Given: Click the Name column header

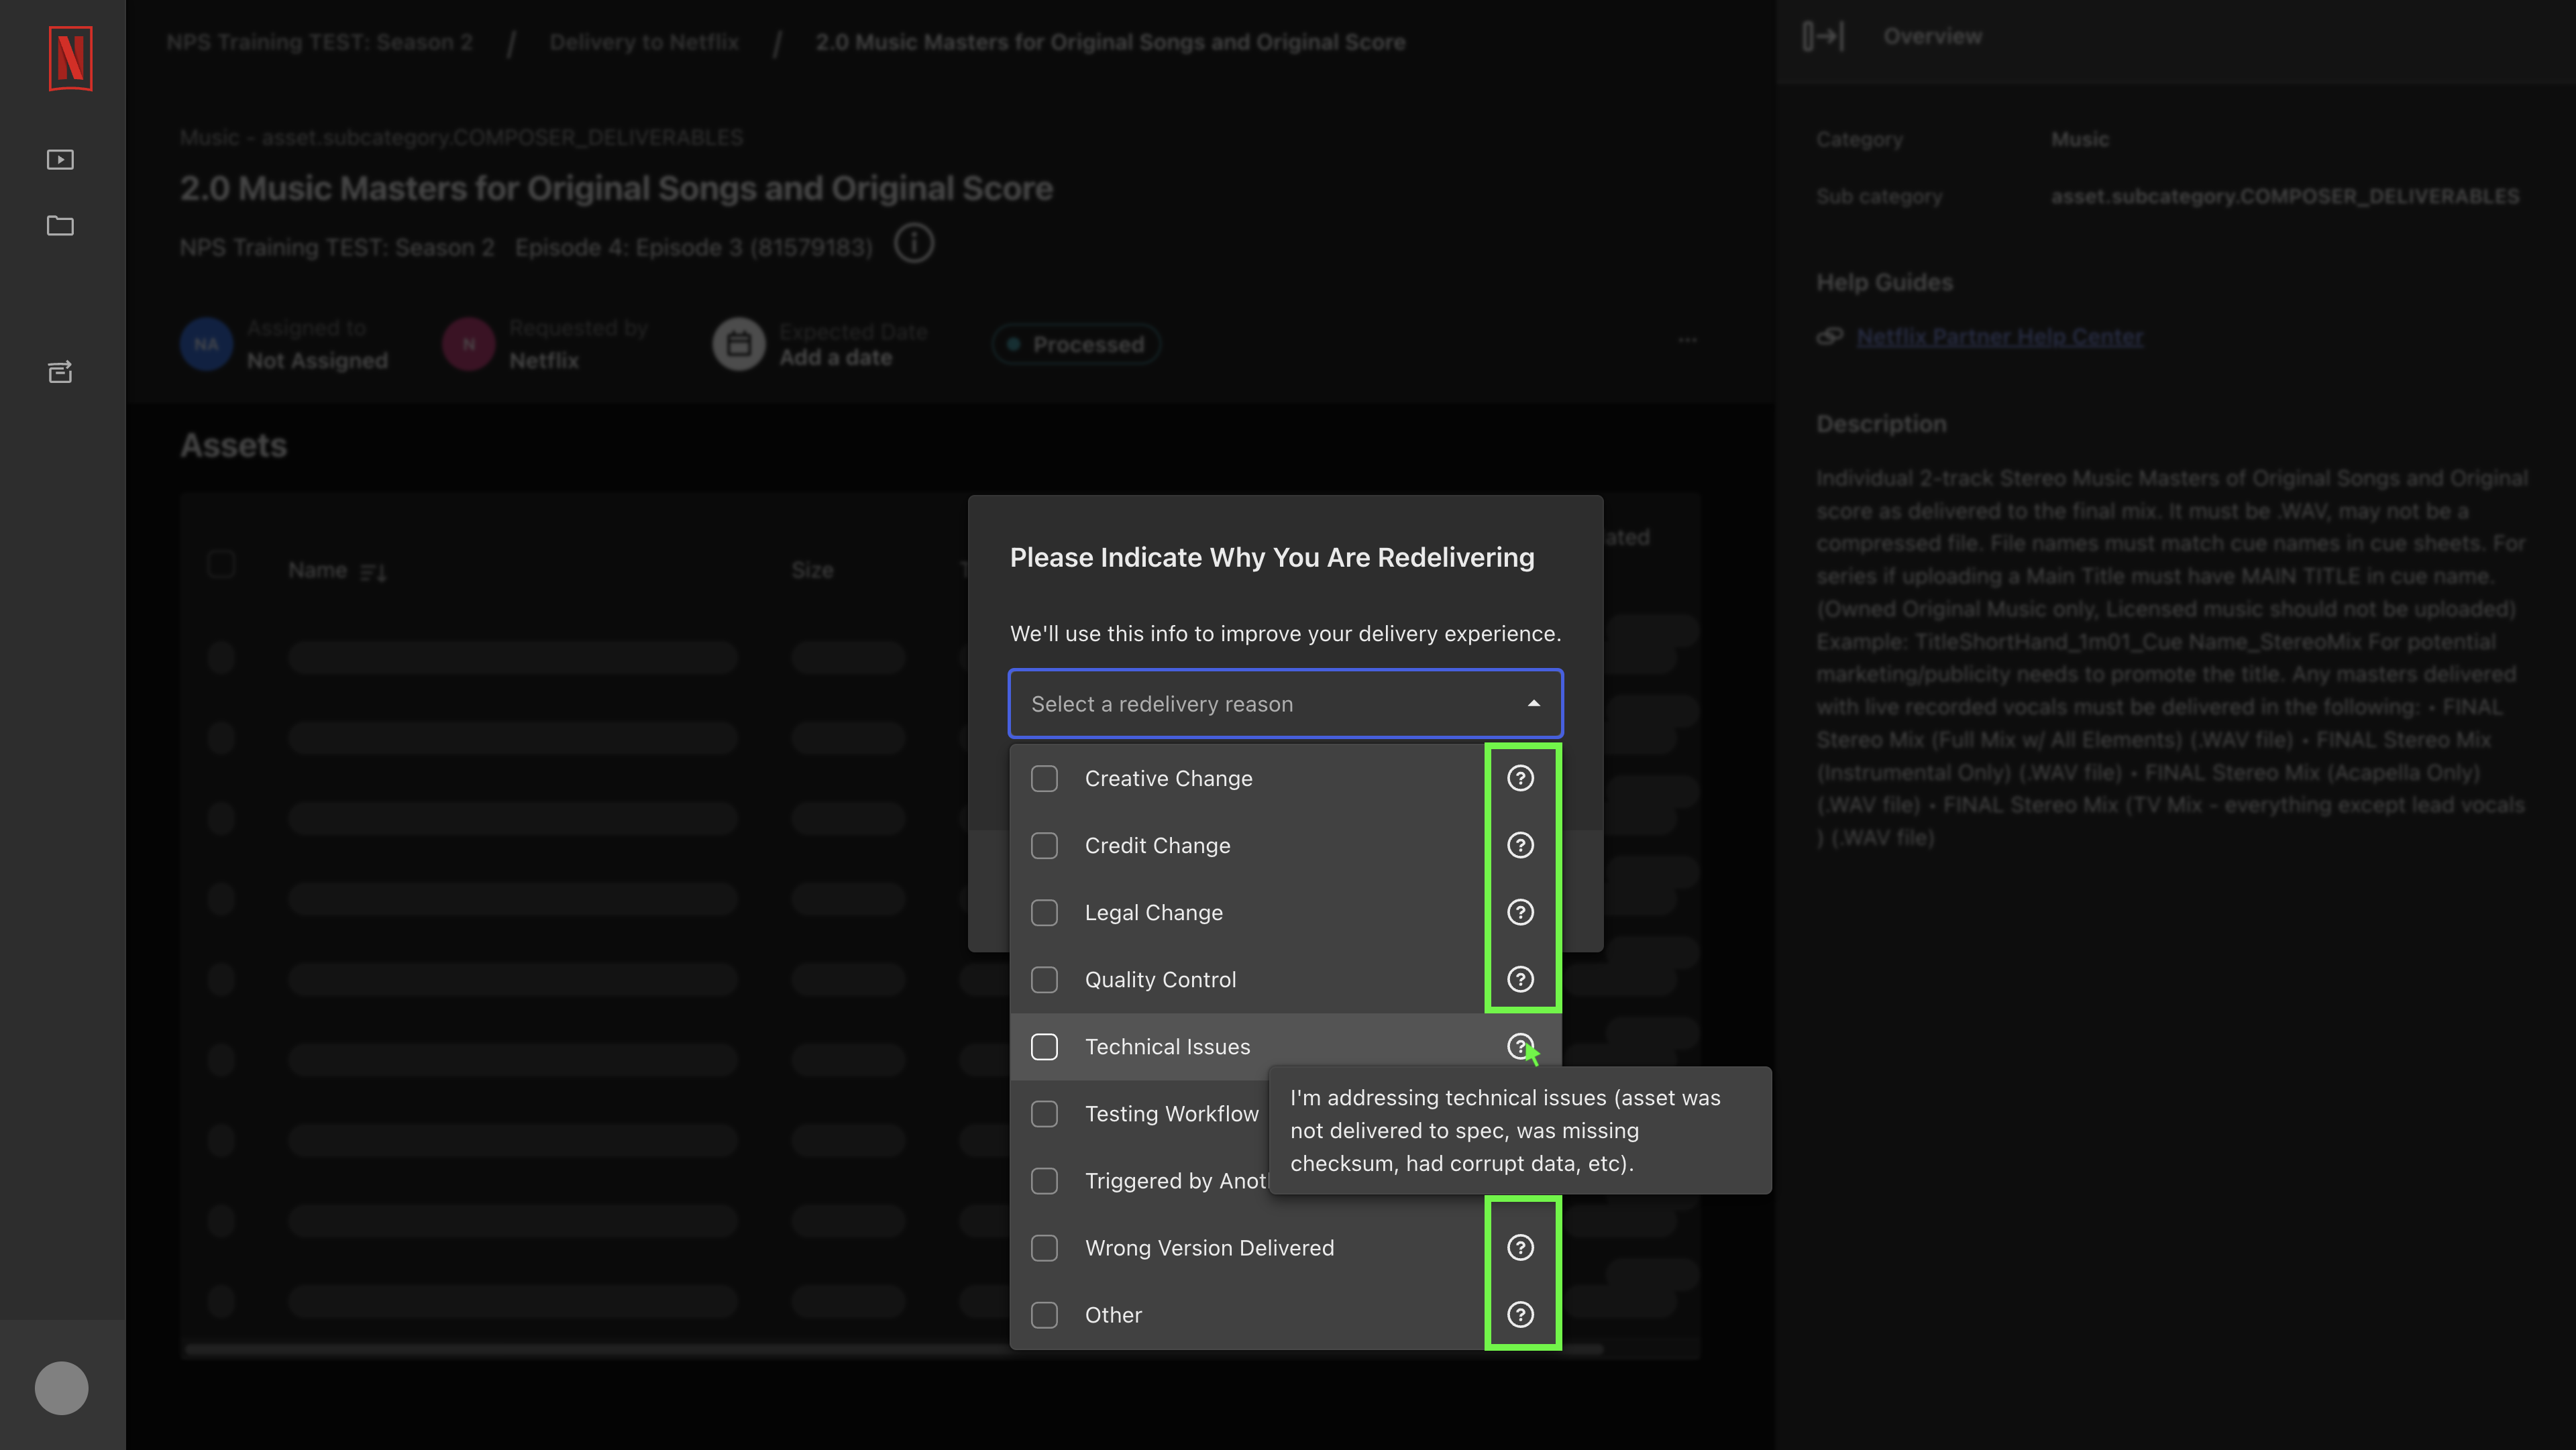Looking at the screenshot, I should [317, 569].
